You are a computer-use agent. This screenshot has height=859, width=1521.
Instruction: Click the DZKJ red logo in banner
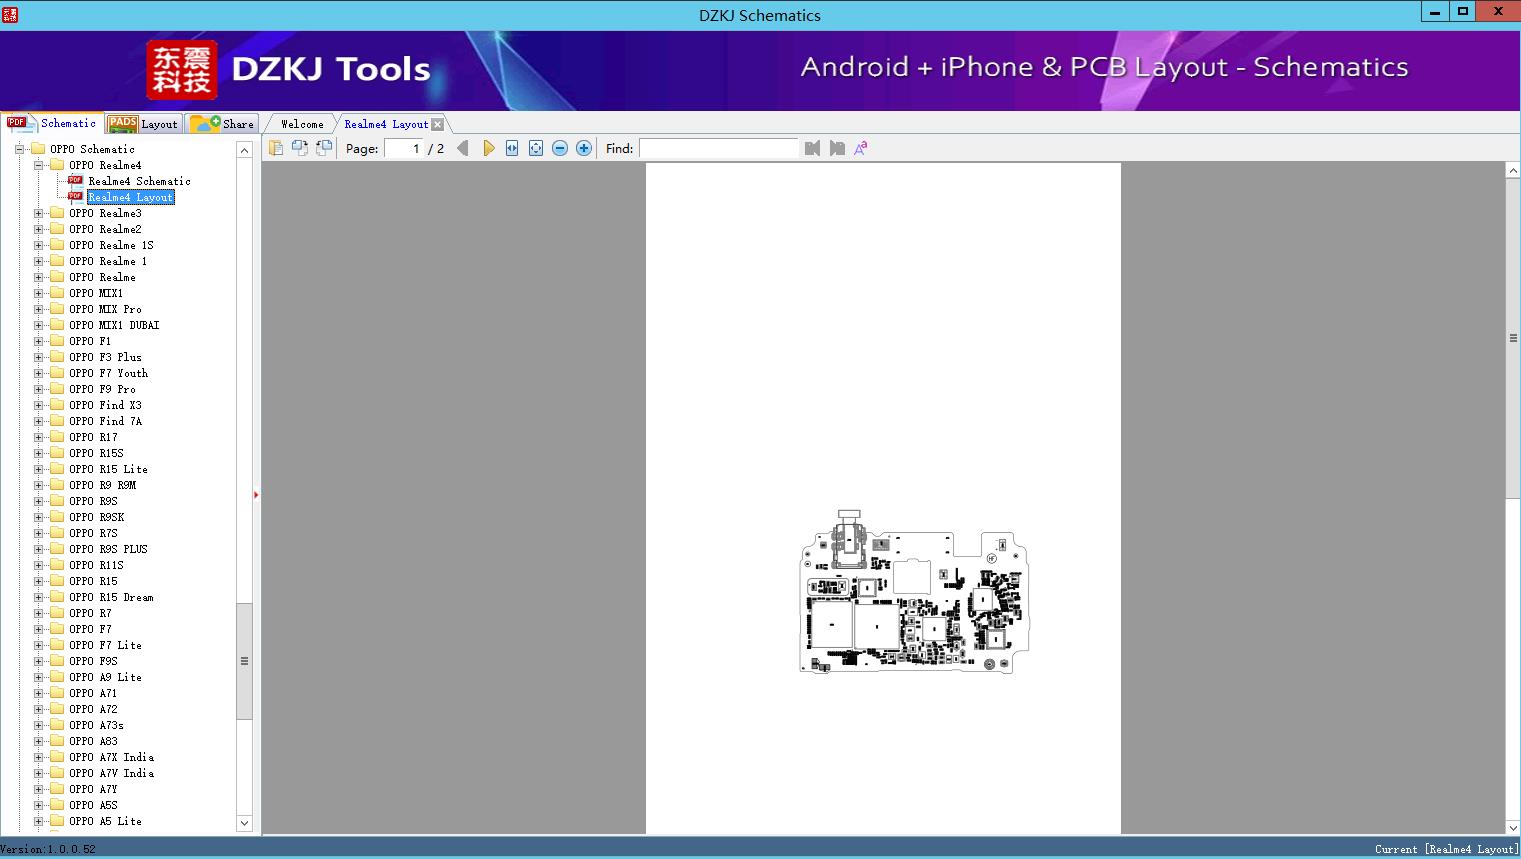pyautogui.click(x=182, y=70)
